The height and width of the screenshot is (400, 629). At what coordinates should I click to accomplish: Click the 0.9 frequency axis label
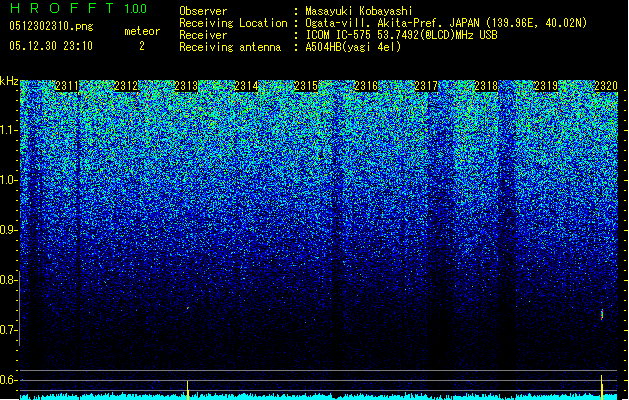click(x=9, y=230)
